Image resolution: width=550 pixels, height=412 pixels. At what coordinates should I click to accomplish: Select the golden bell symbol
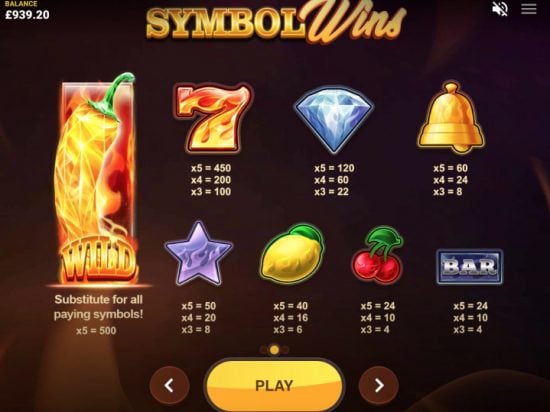click(451, 117)
